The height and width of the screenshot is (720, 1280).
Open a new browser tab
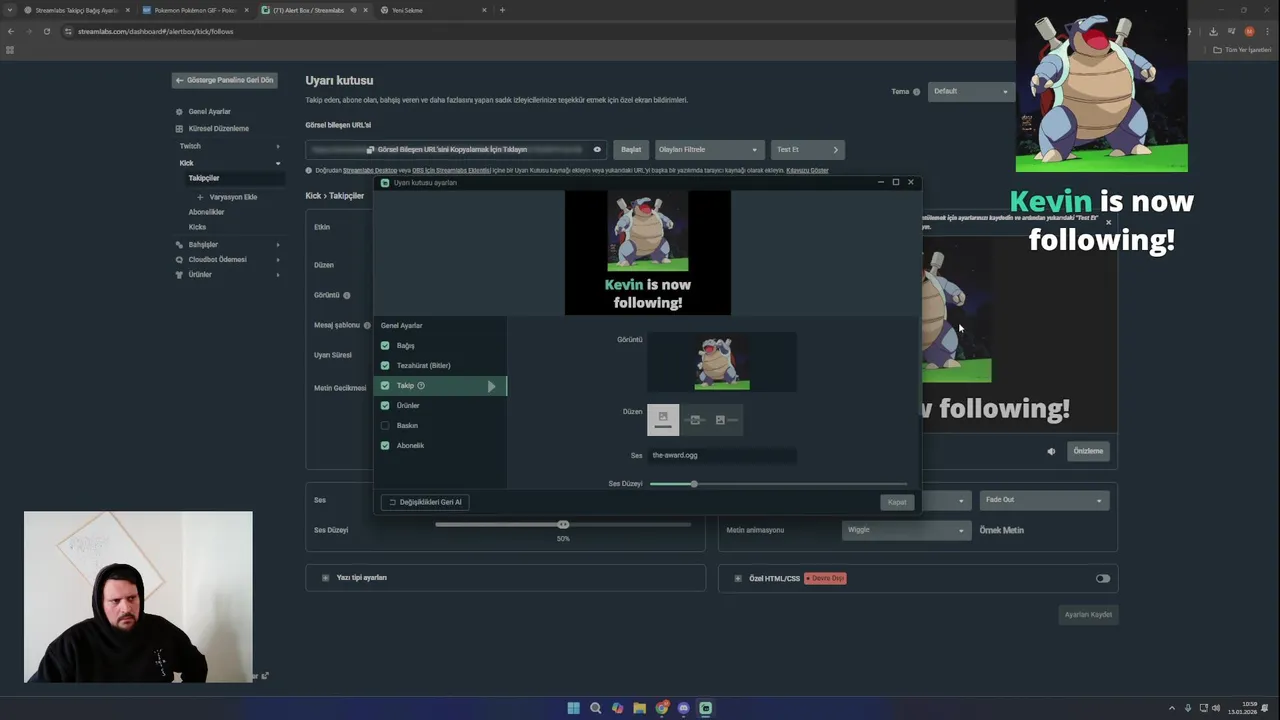(x=502, y=10)
